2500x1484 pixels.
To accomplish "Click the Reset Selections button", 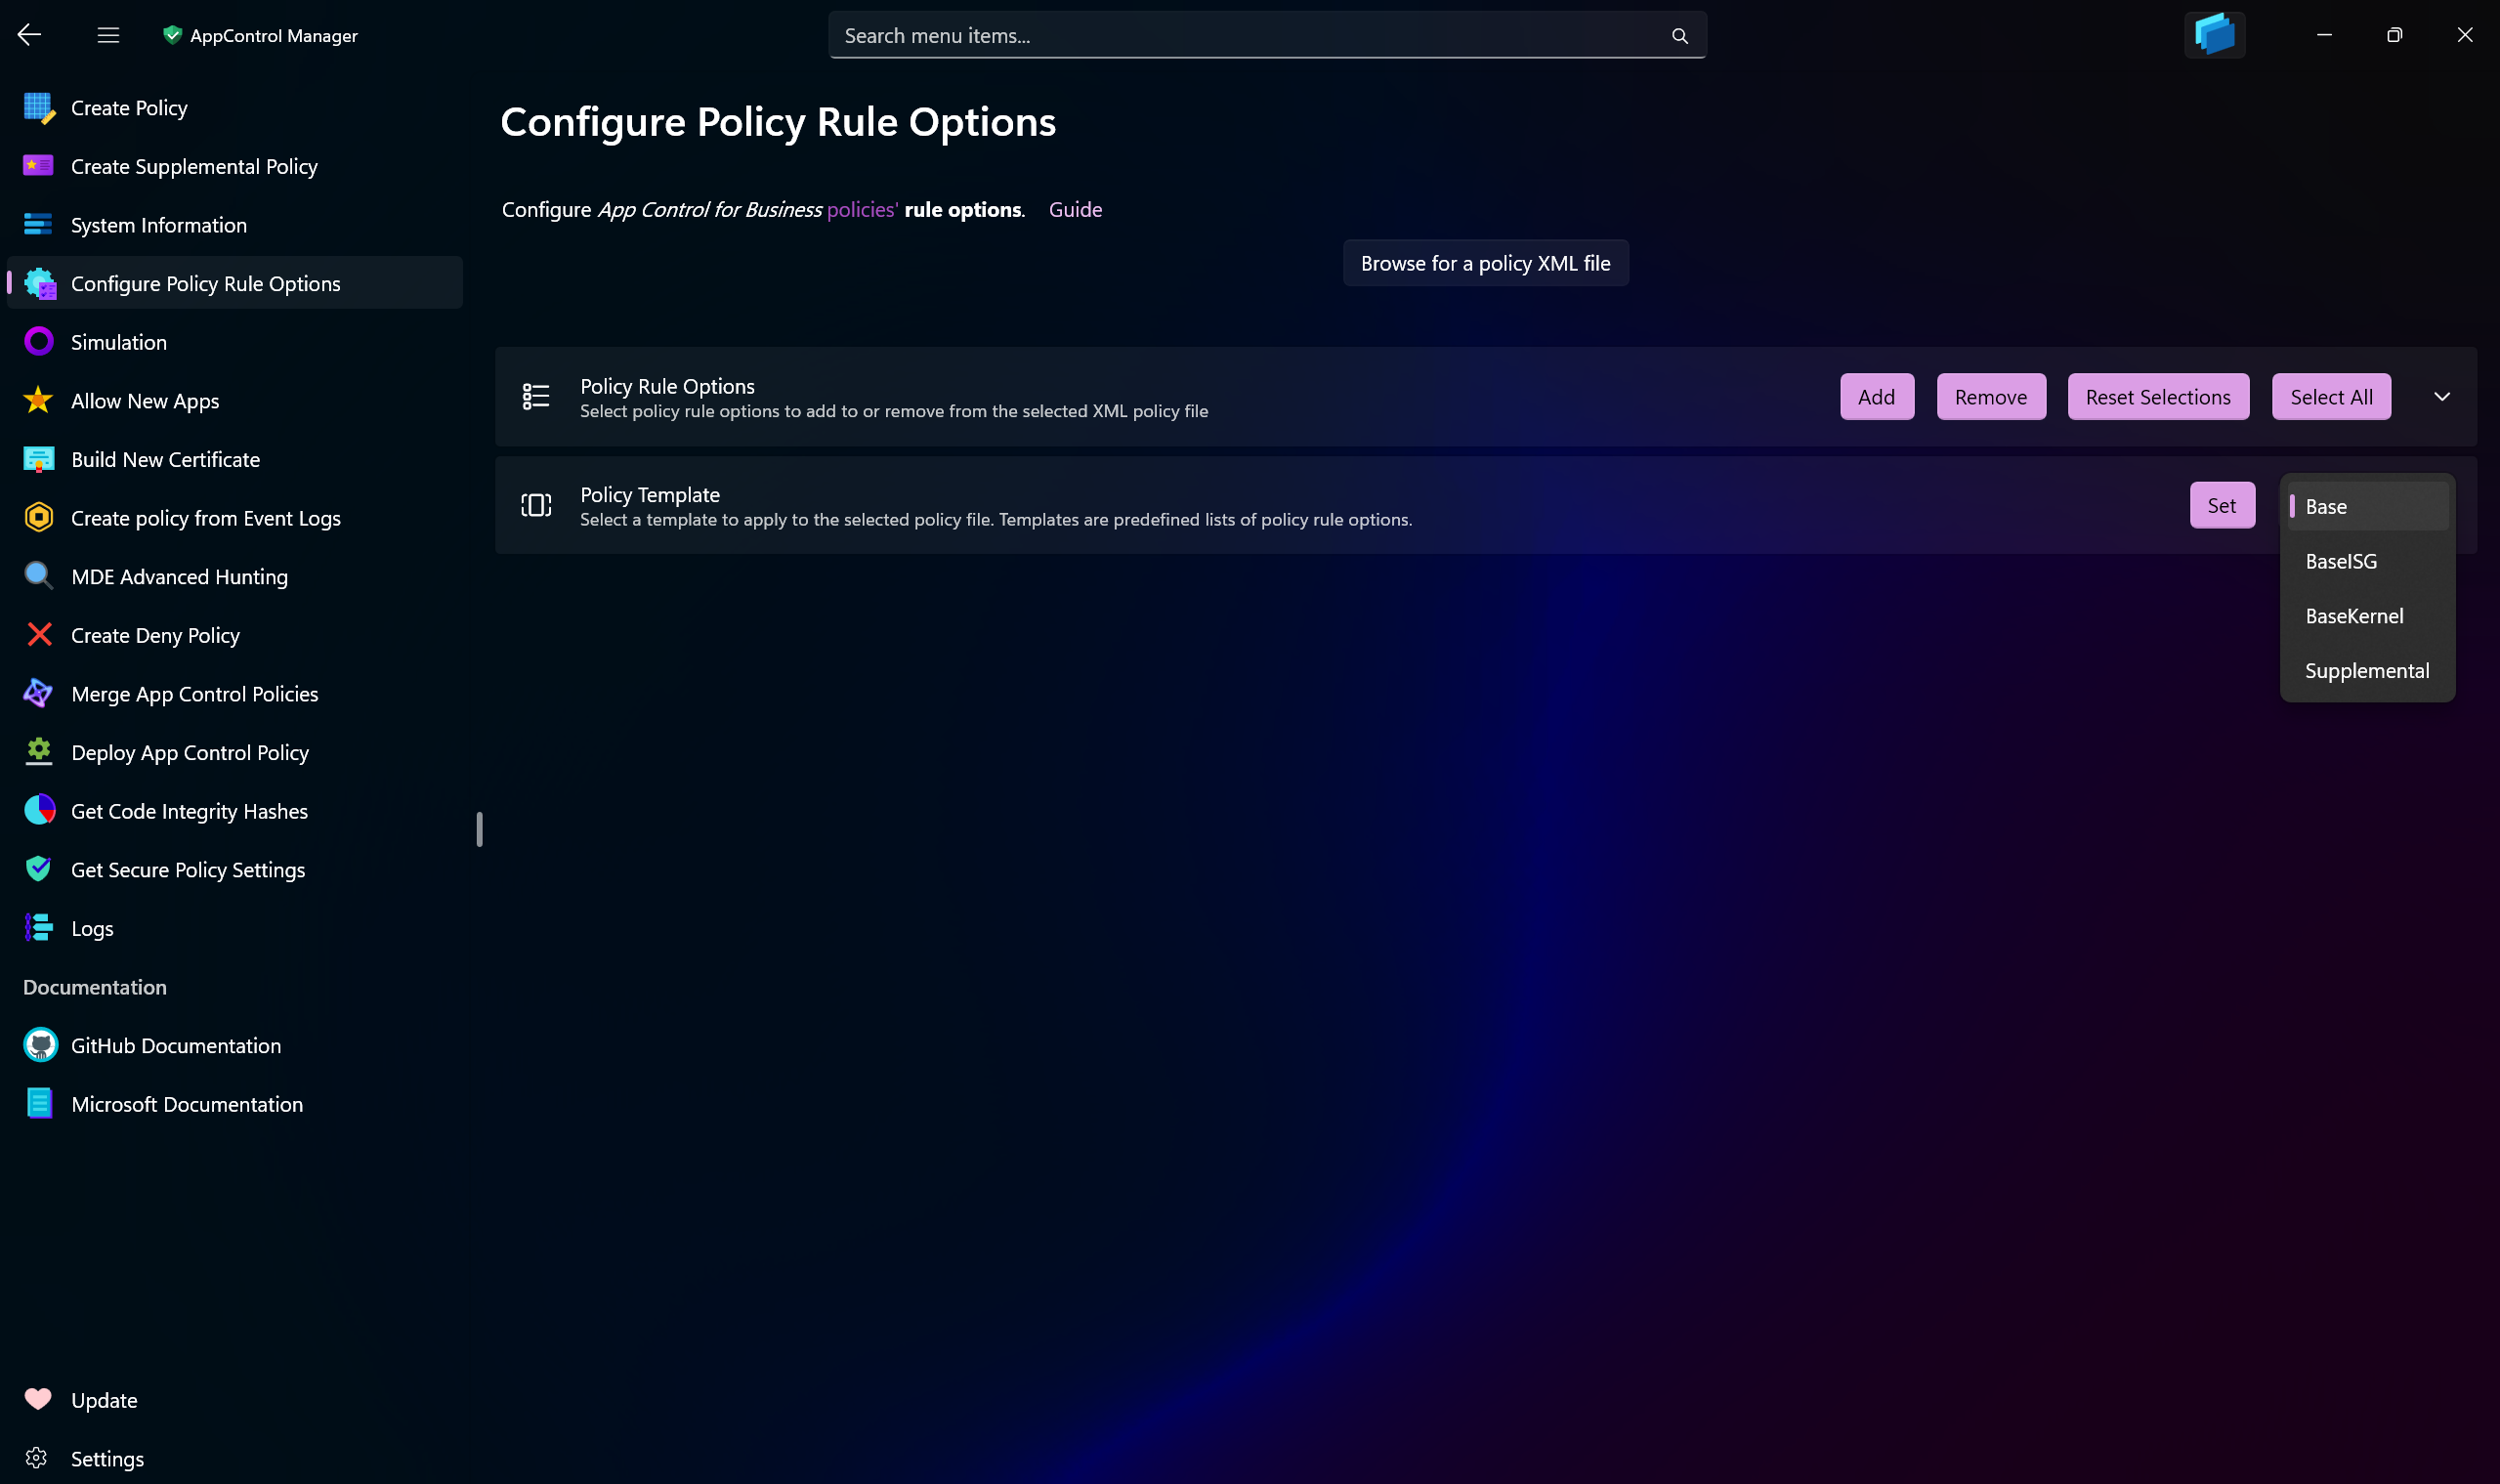I will (2158, 397).
